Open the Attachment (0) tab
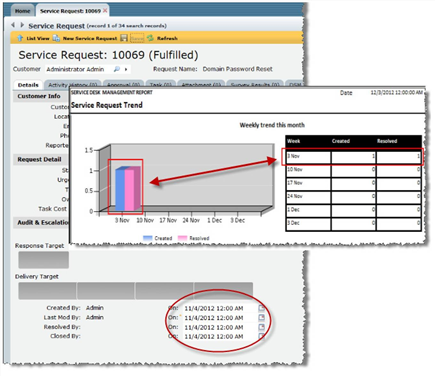Screen dimensions: 435x376 [x=201, y=85]
